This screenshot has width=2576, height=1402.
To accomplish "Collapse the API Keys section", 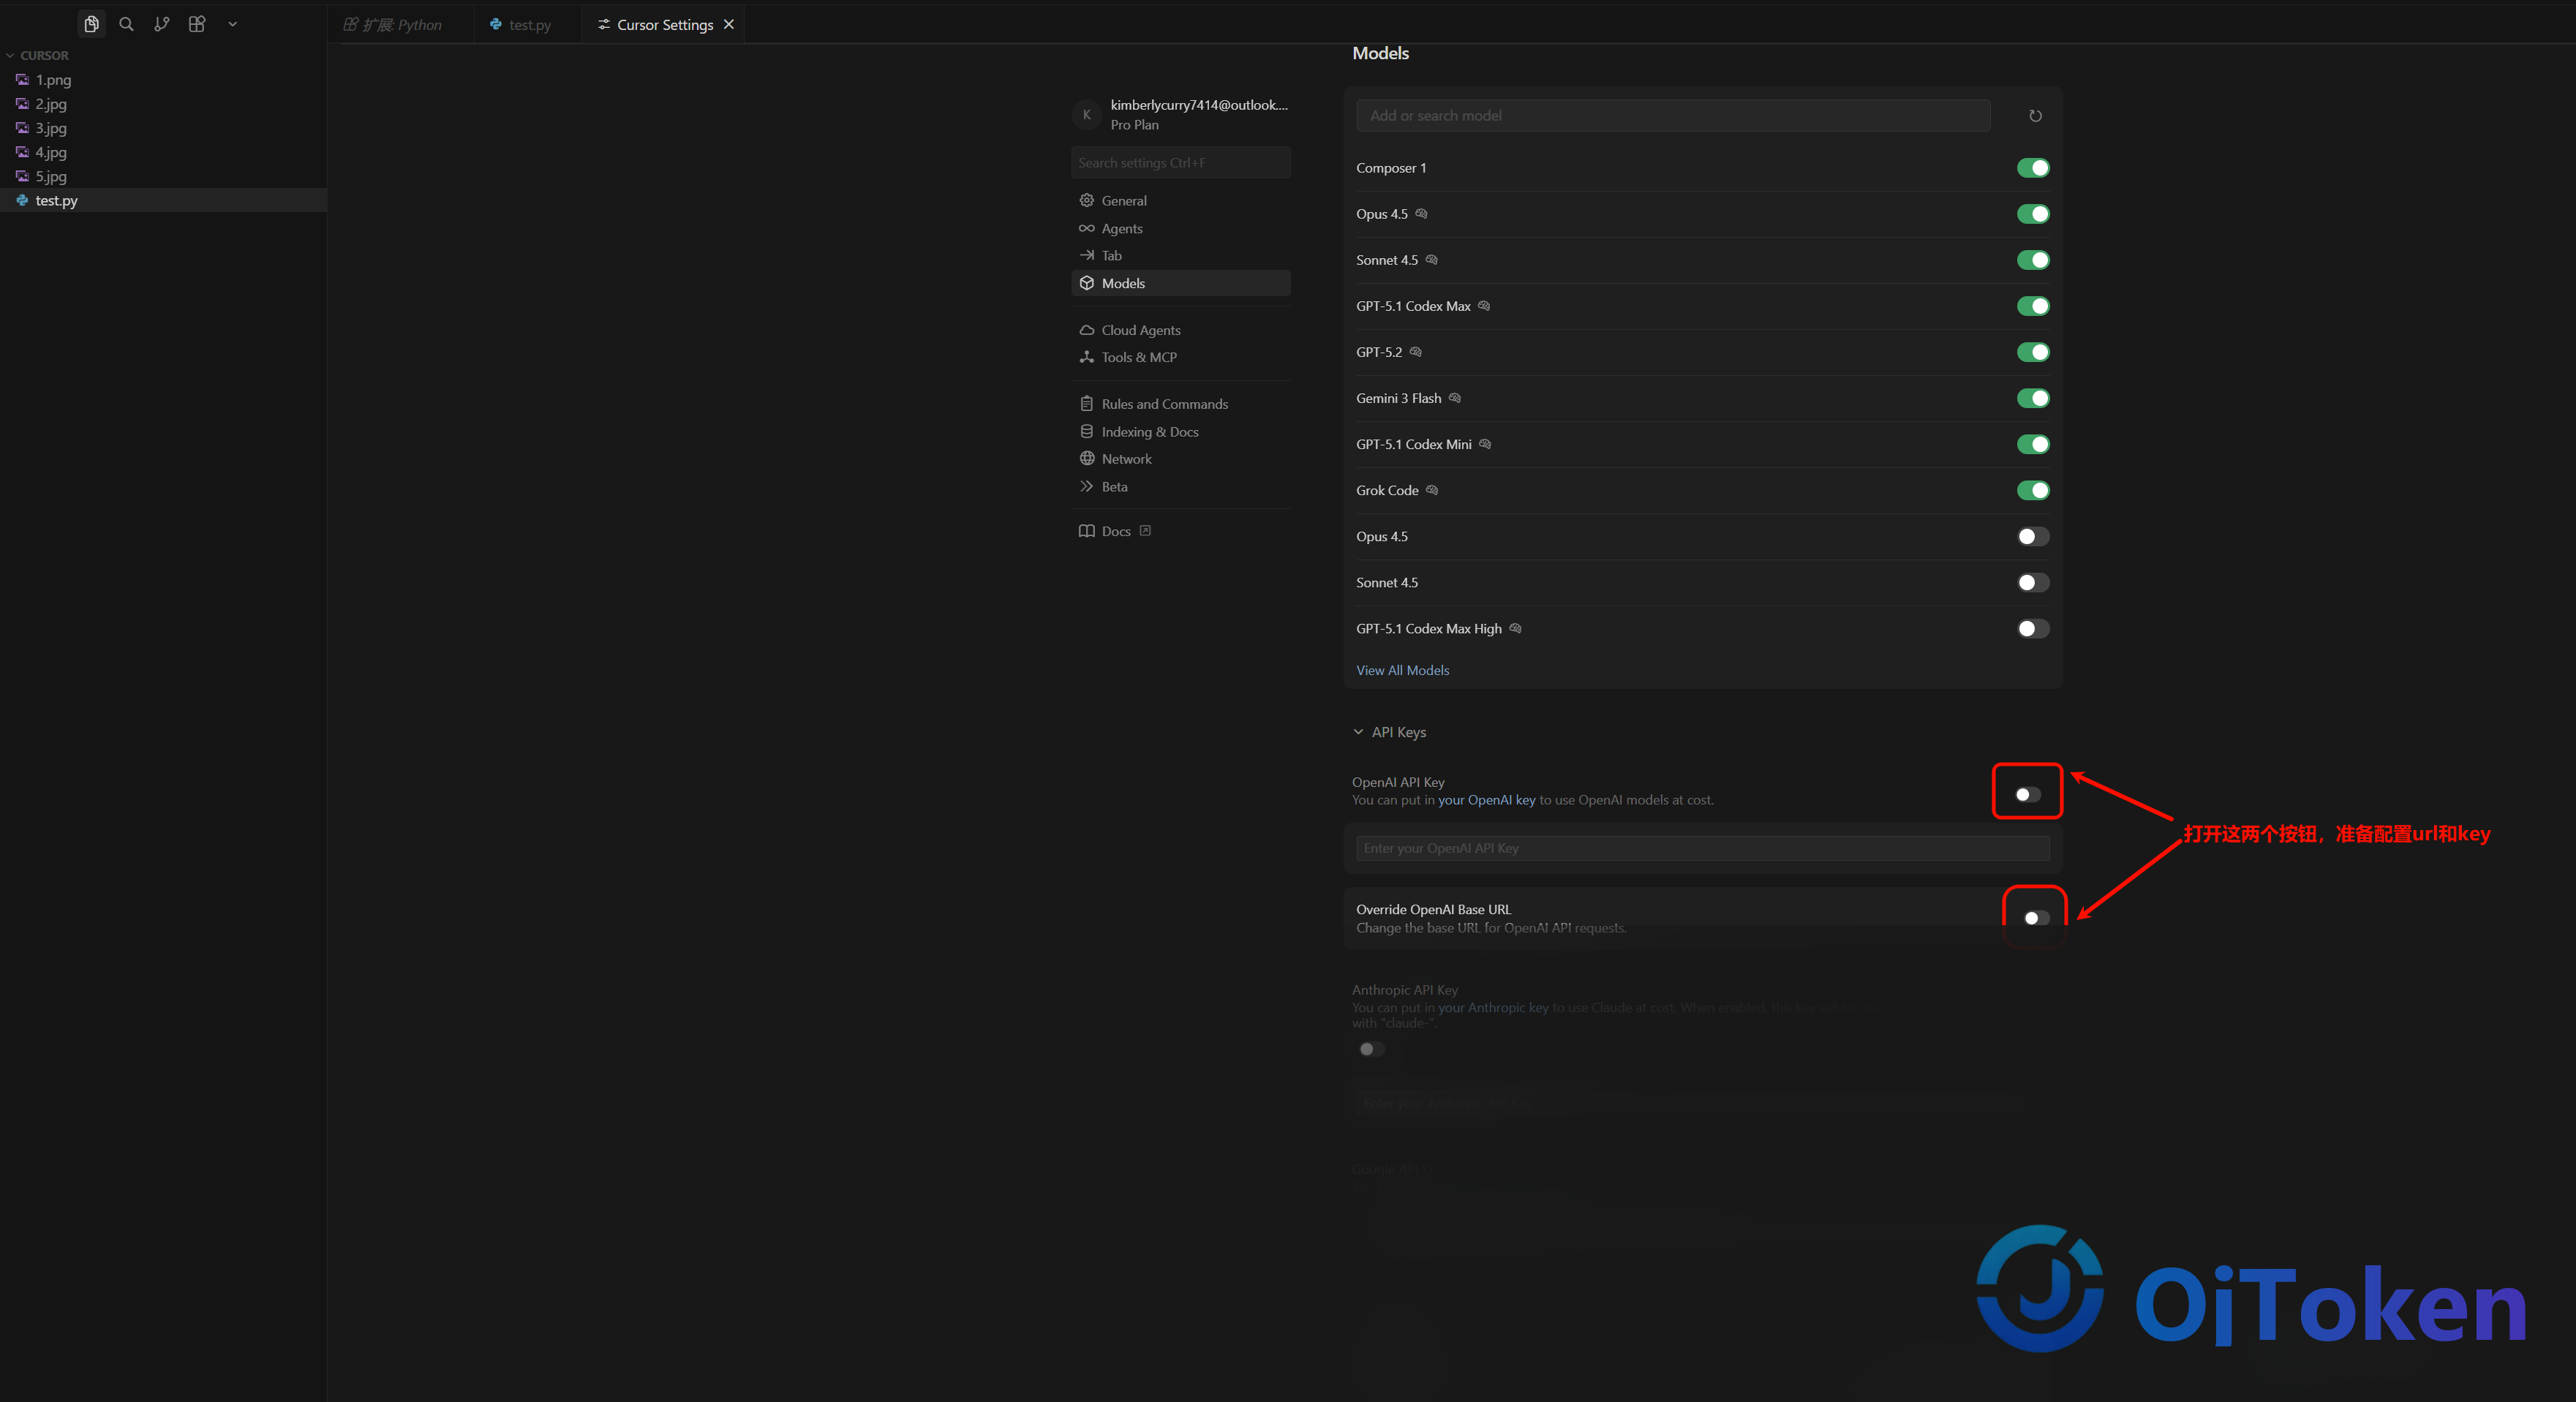I will pyautogui.click(x=1389, y=732).
